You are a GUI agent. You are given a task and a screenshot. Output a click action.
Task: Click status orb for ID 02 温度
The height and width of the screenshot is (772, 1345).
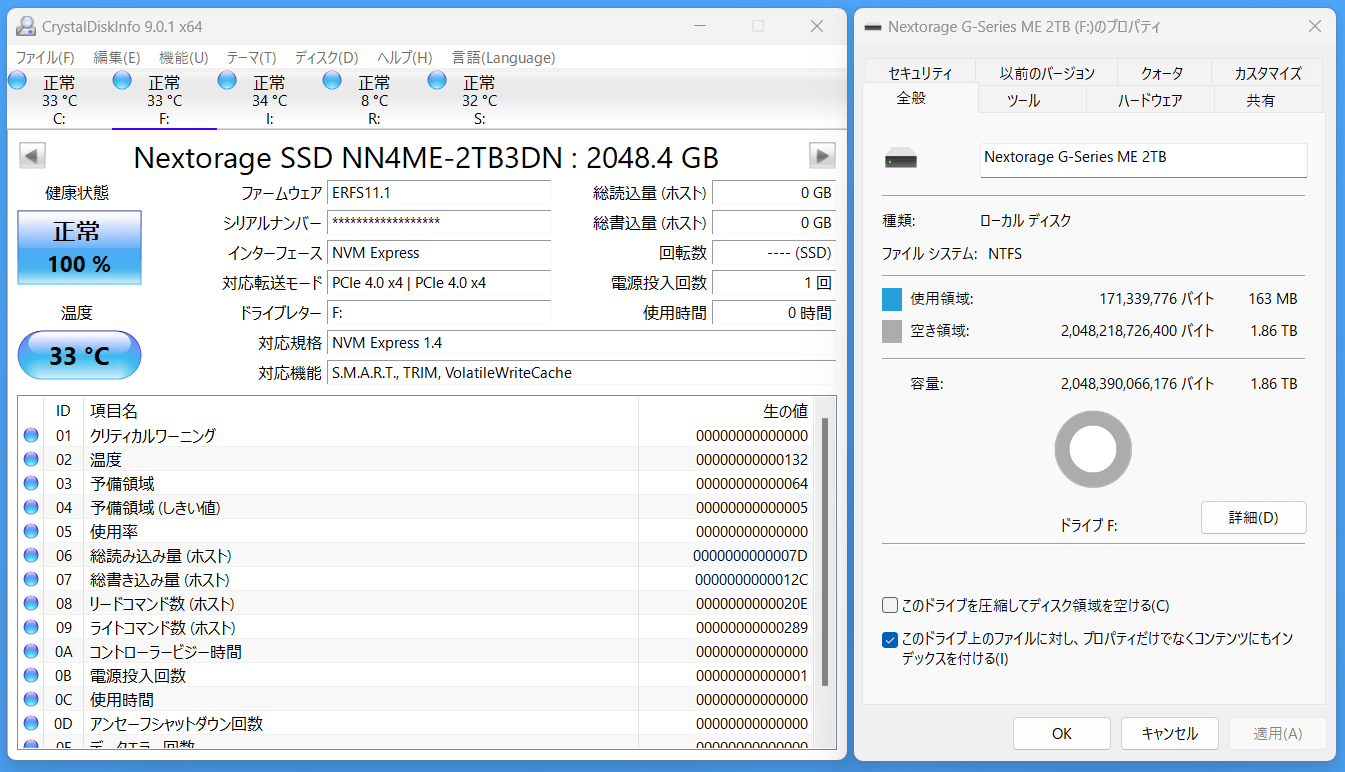coord(31,459)
